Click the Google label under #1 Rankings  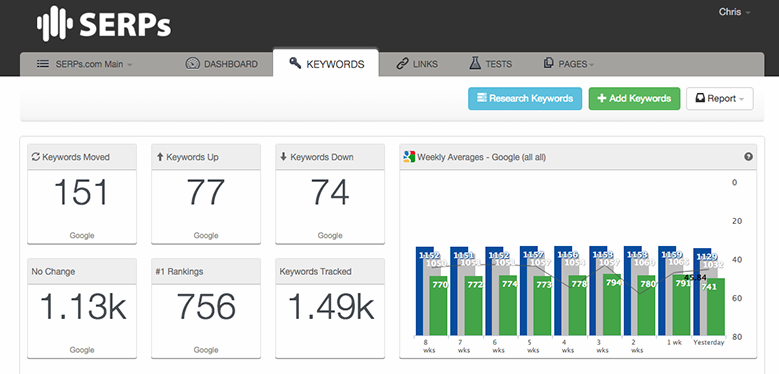tap(206, 350)
